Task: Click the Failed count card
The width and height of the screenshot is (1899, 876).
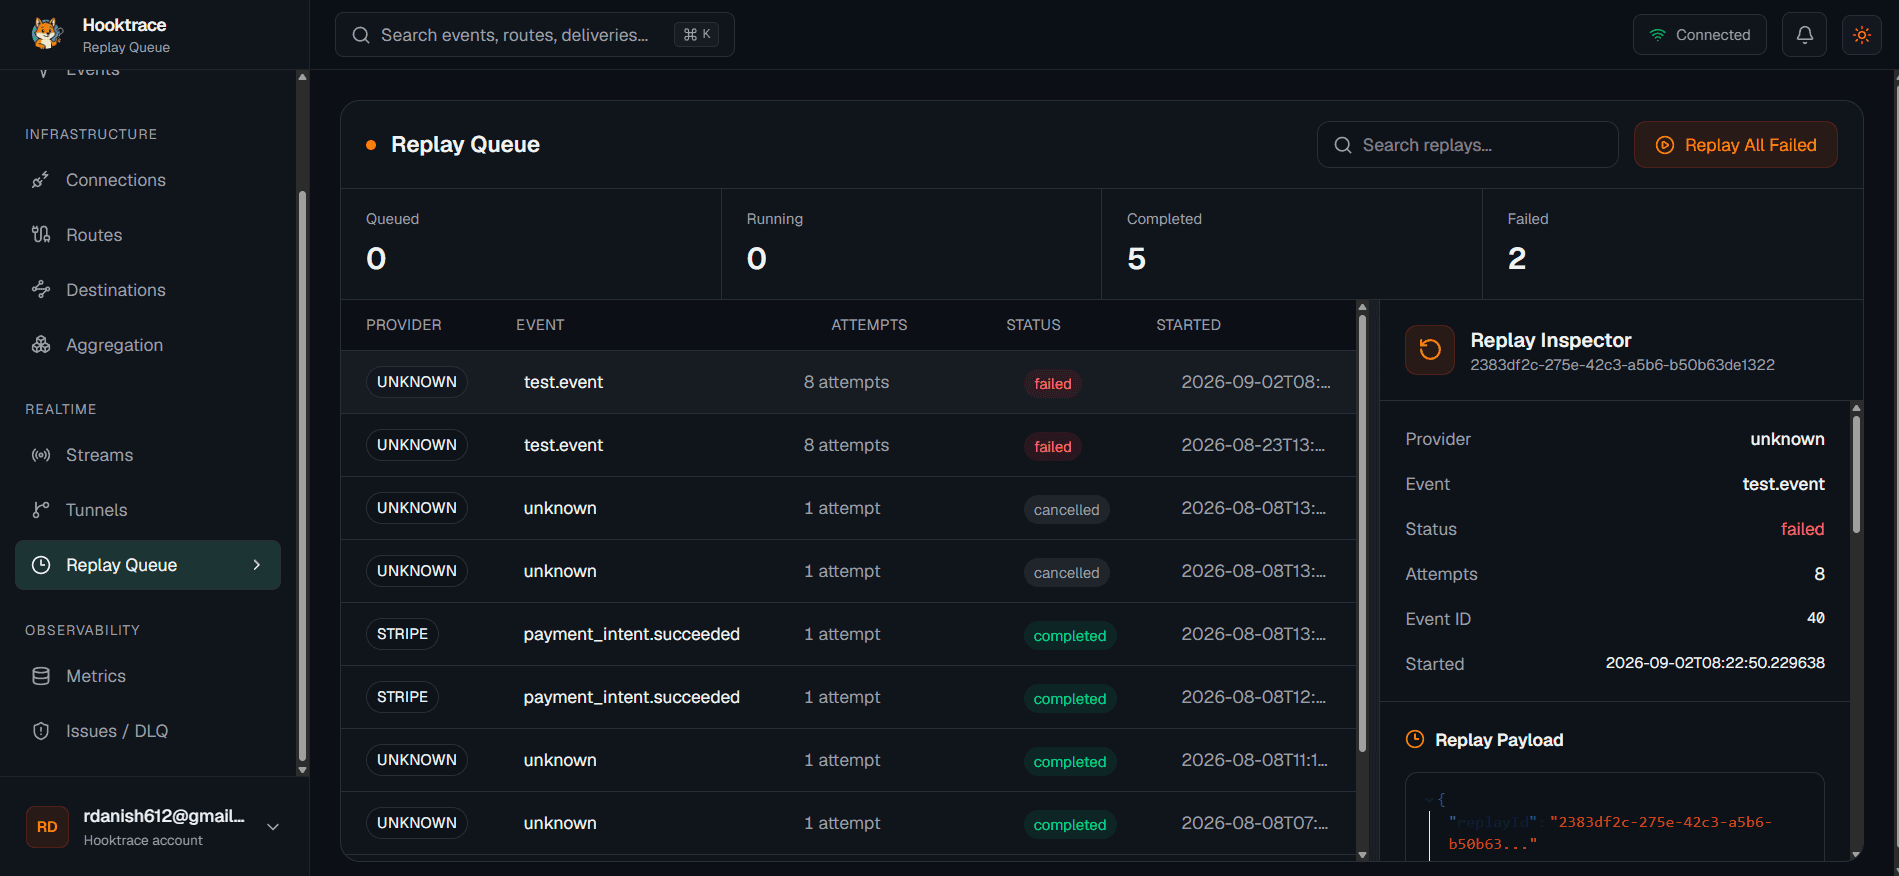Action: point(1672,244)
